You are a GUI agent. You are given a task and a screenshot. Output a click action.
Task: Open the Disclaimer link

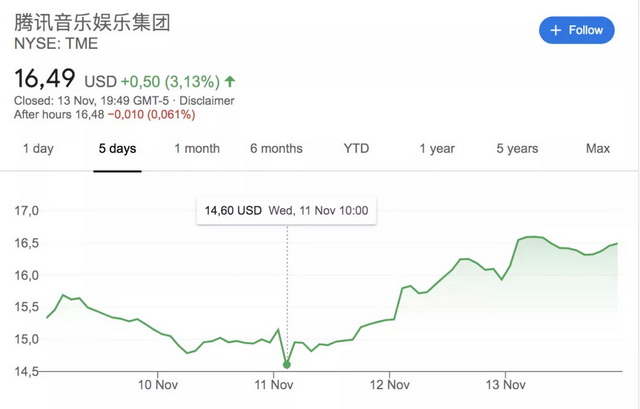(x=206, y=100)
